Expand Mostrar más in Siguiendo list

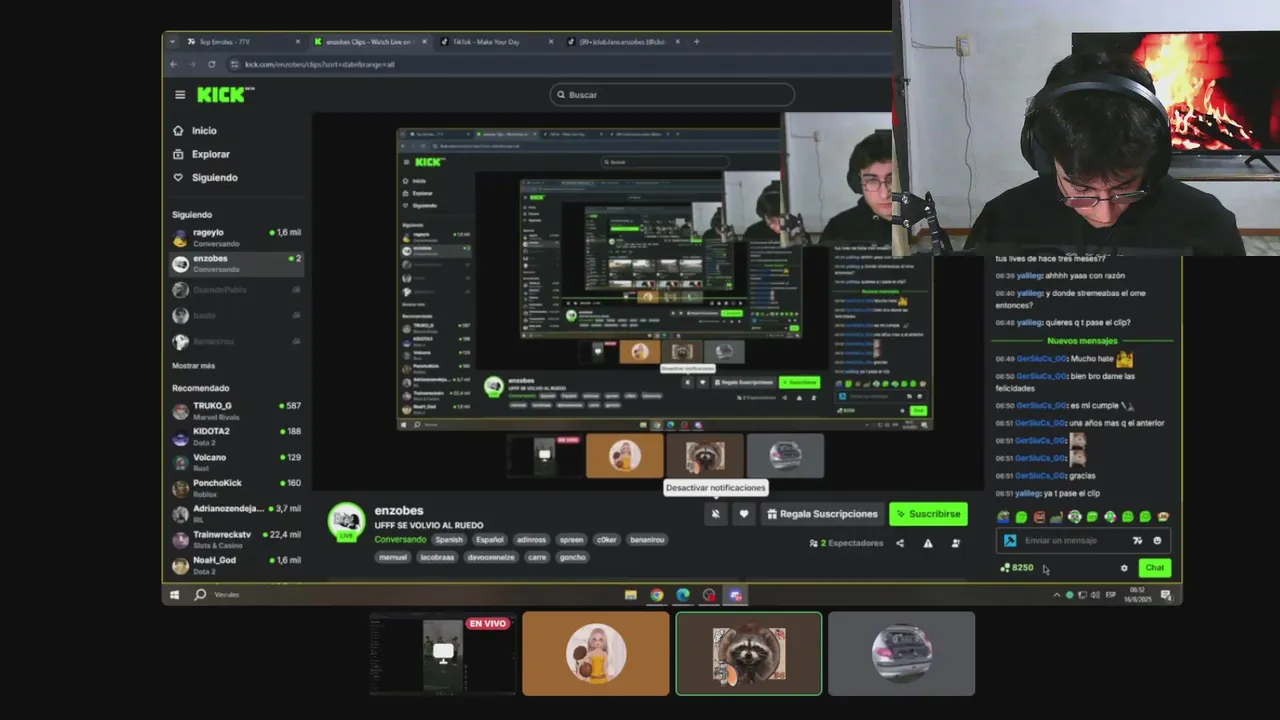coord(193,366)
